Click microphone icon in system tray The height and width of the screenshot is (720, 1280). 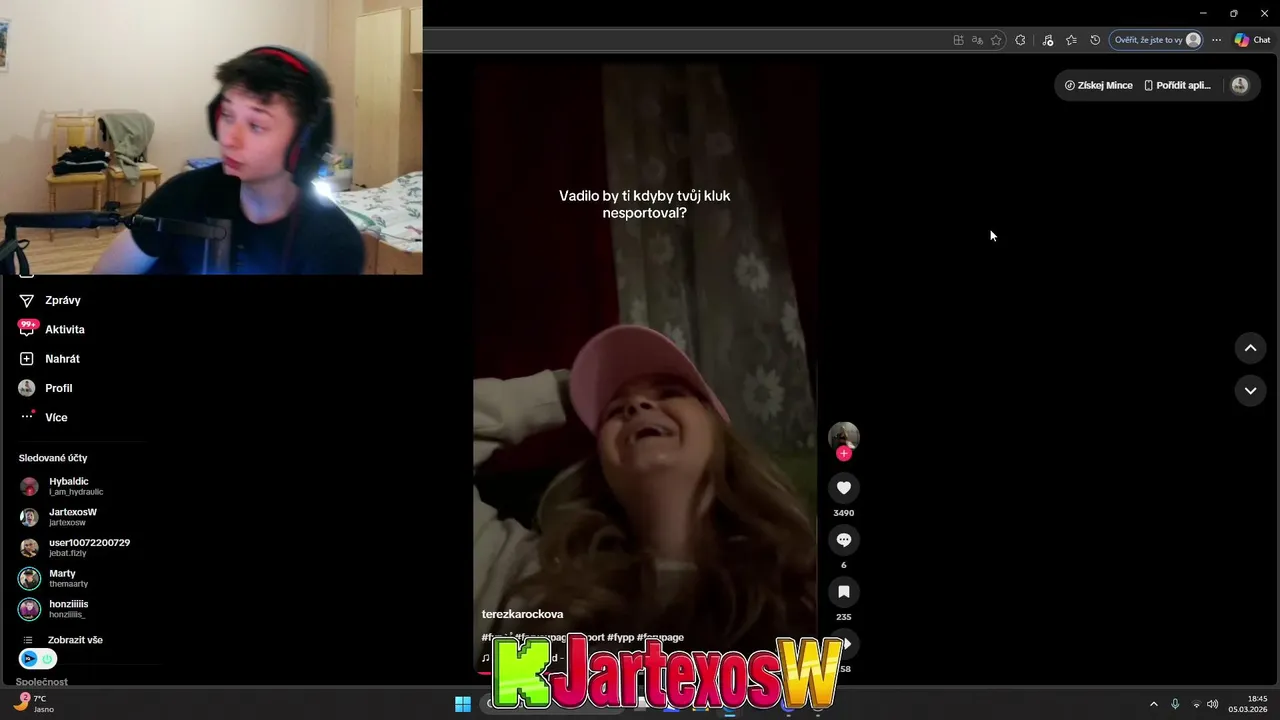coord(1175,704)
